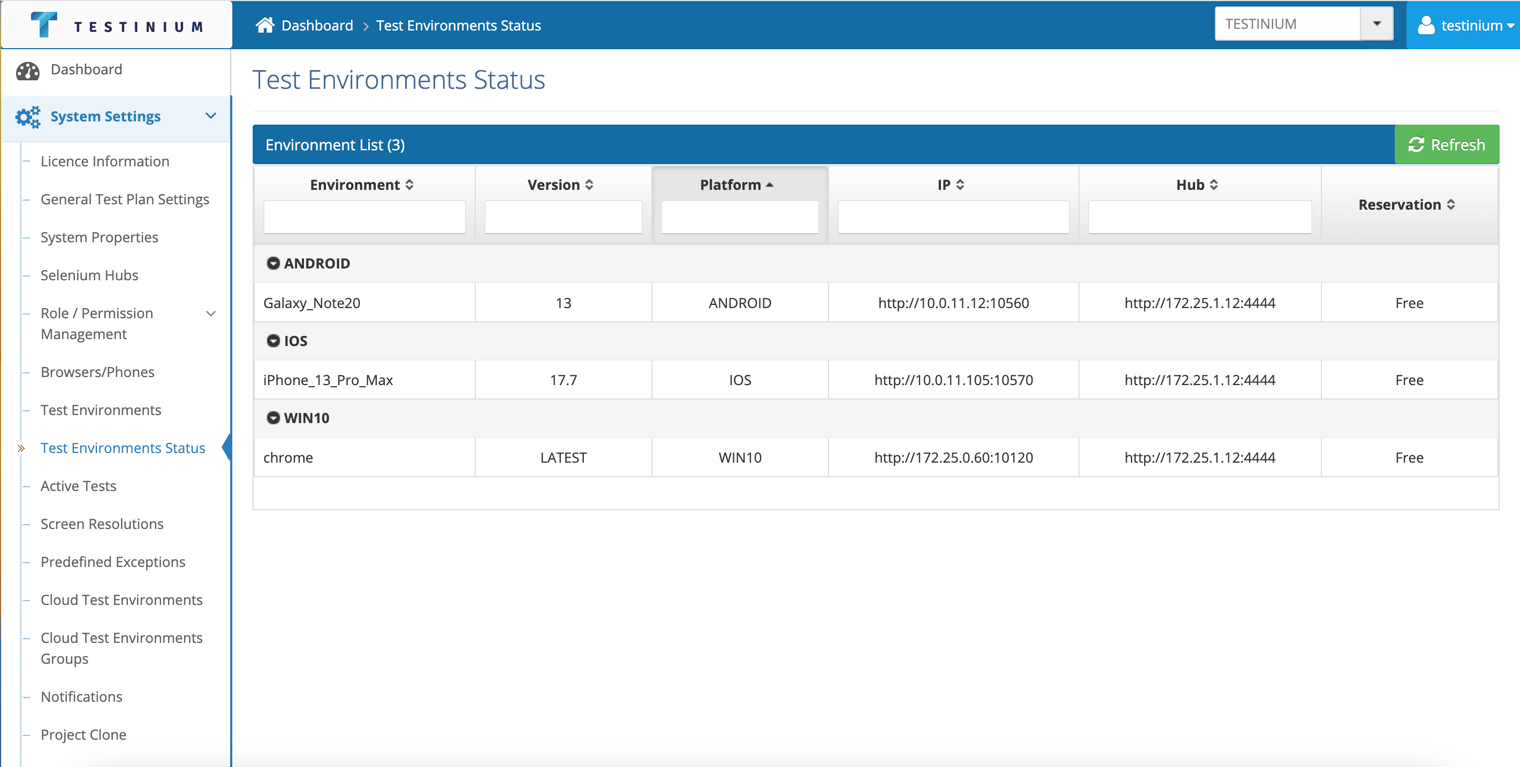Click the Platform filter input
Image resolution: width=1520 pixels, height=767 pixels.
(x=740, y=217)
